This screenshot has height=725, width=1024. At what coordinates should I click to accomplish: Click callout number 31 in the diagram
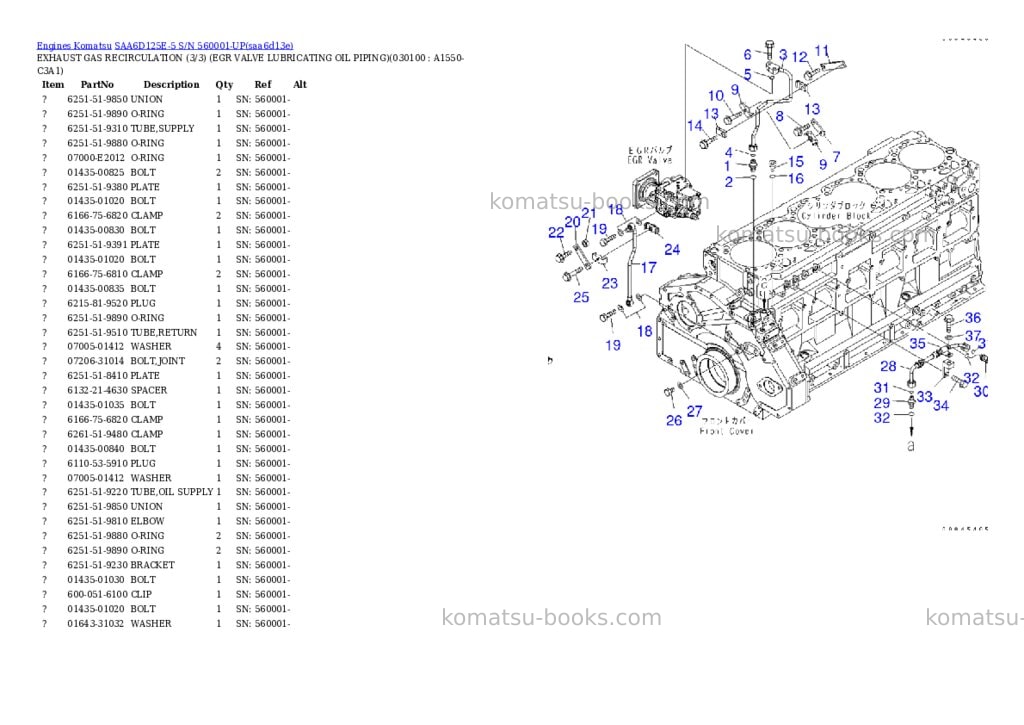882,387
